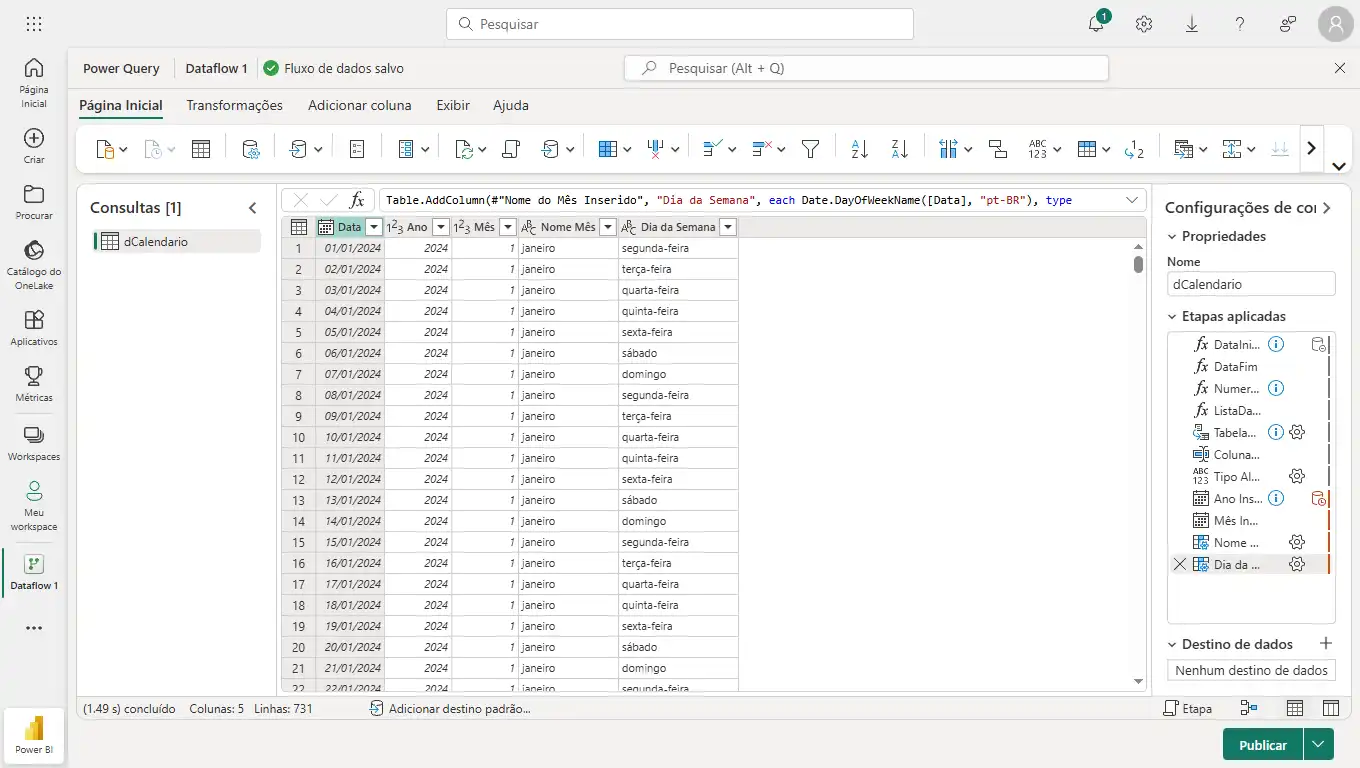Open app launcher grid icon

coord(33,24)
